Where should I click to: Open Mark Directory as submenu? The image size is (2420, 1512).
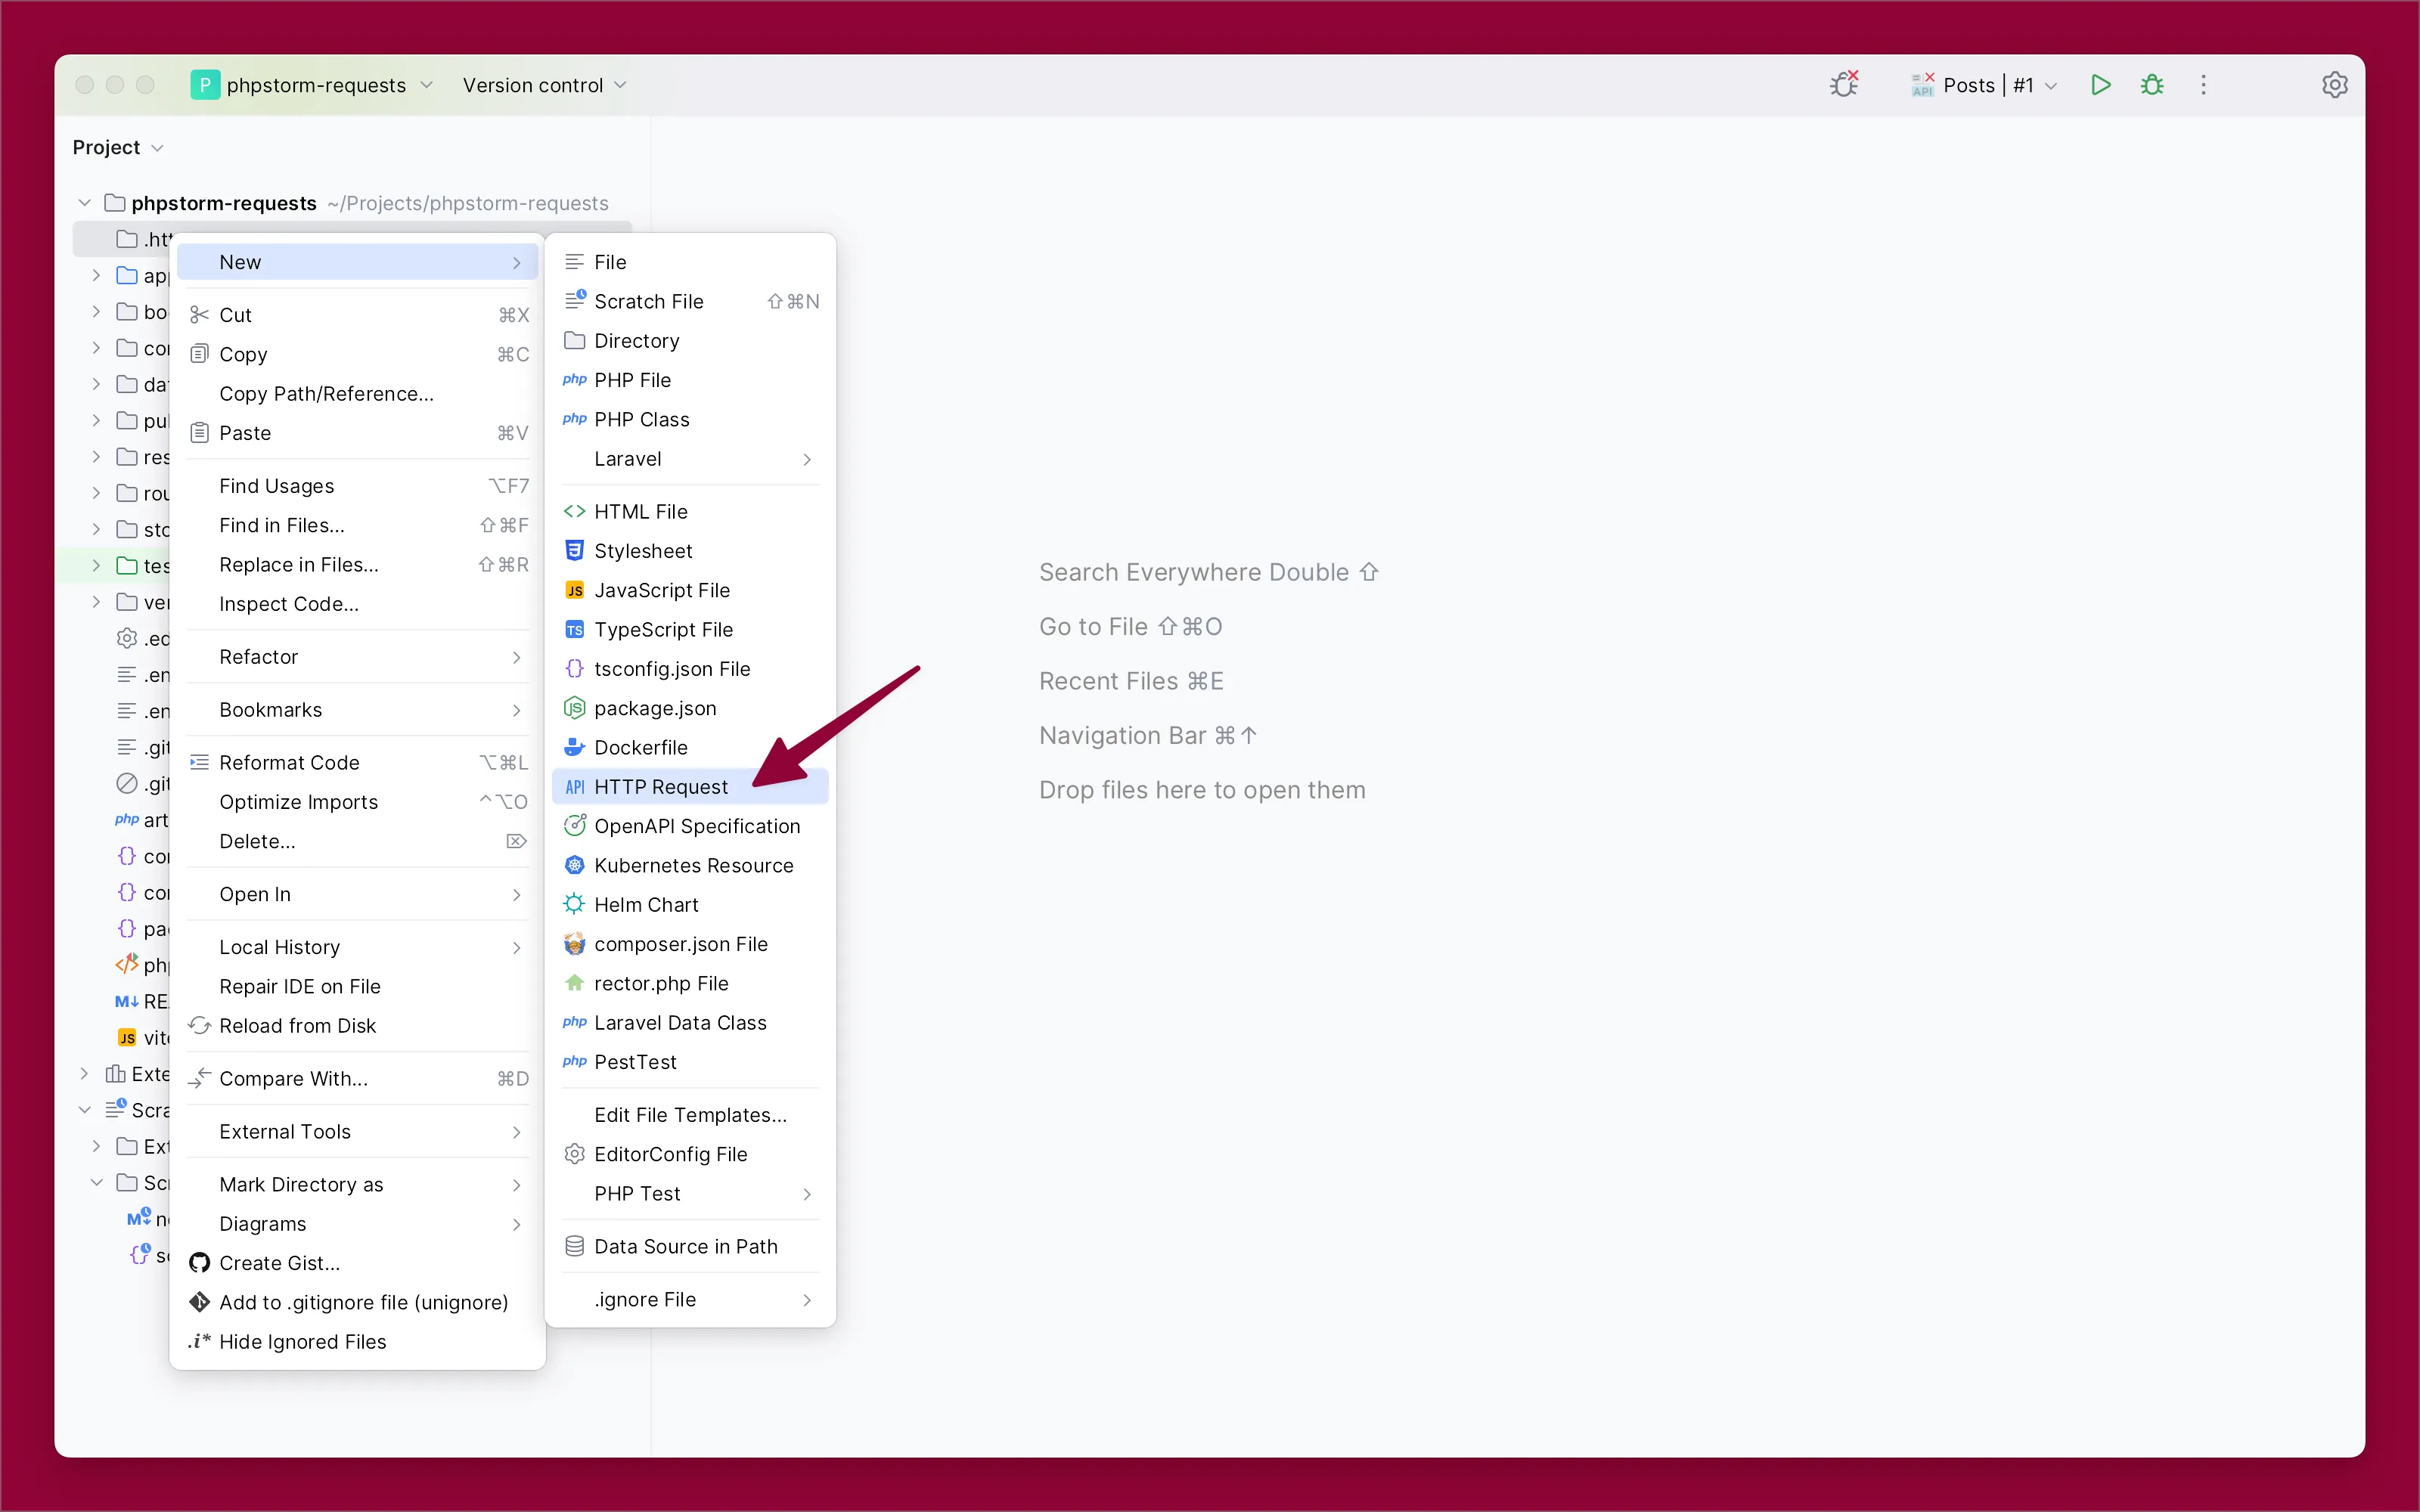point(358,1184)
